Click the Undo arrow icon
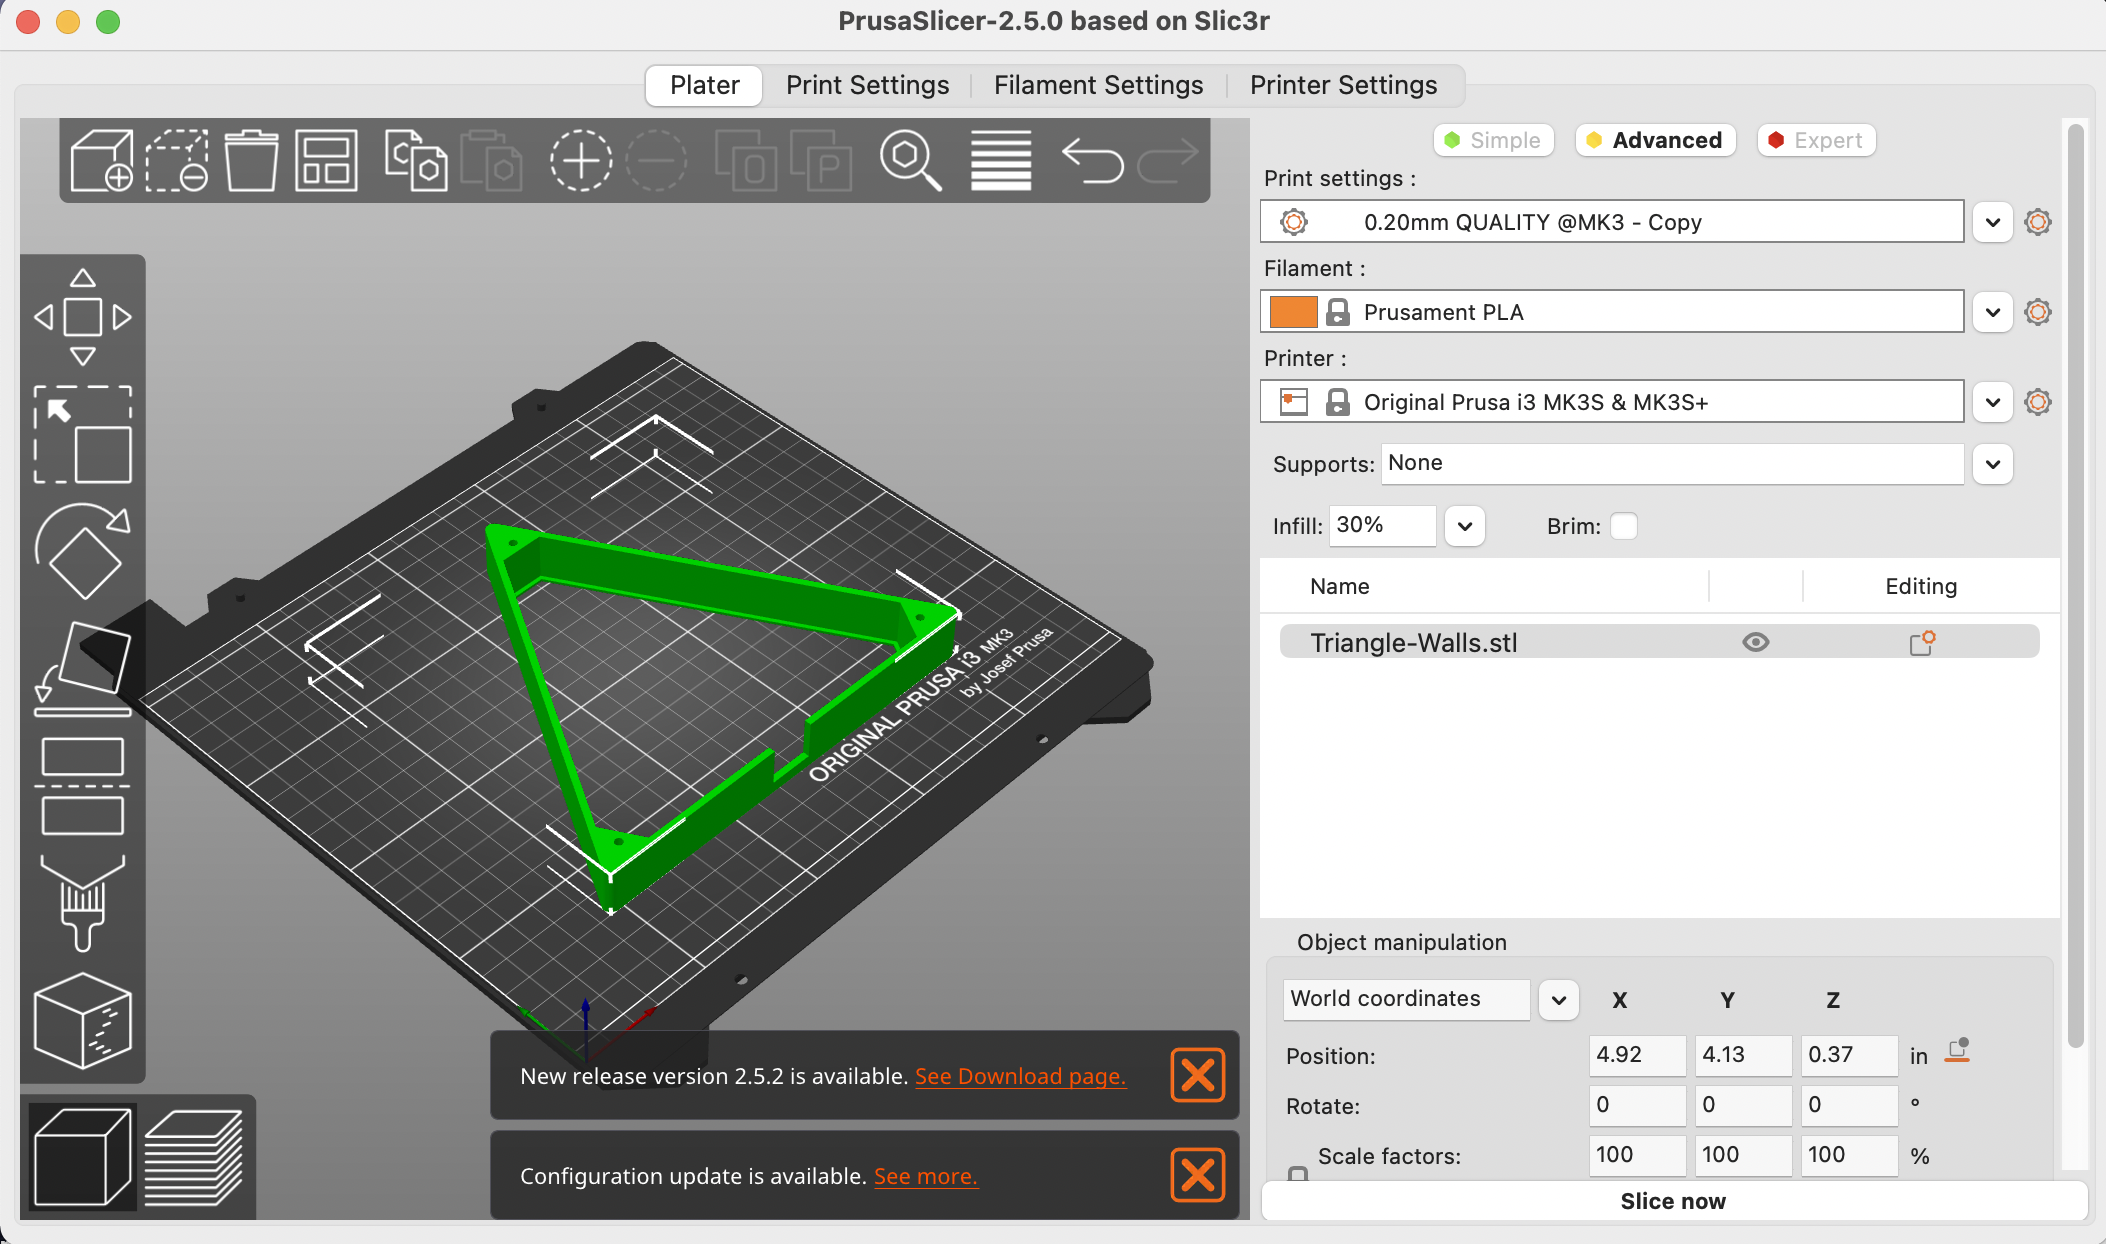The image size is (2106, 1244). pyautogui.click(x=1091, y=160)
